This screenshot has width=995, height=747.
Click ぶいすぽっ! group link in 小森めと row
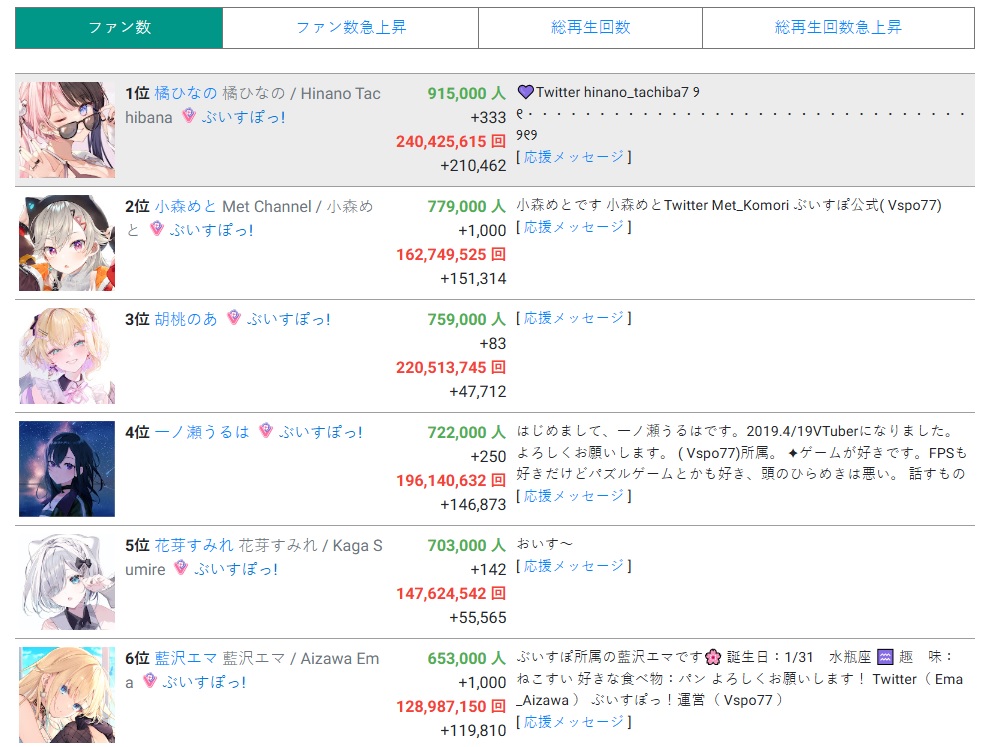point(211,230)
